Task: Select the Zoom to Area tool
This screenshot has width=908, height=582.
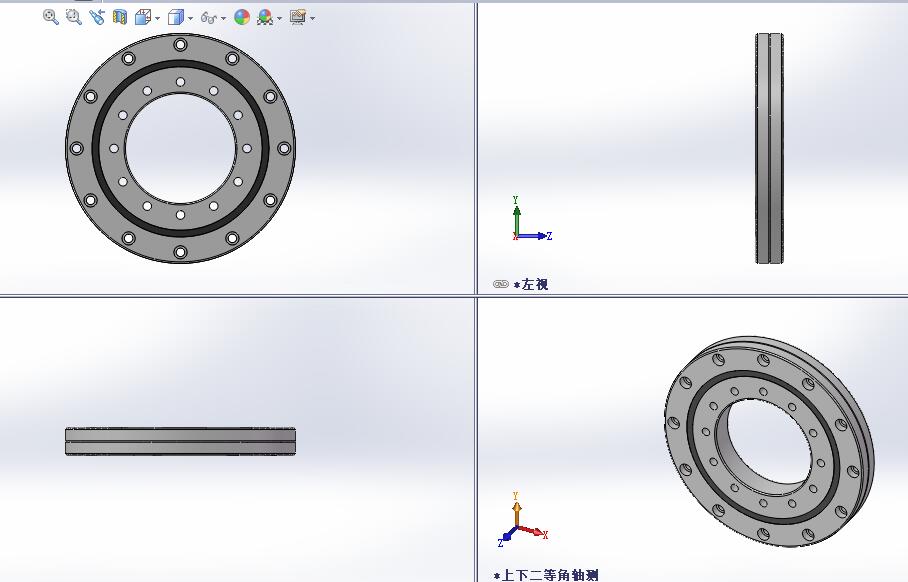Action: coord(74,17)
